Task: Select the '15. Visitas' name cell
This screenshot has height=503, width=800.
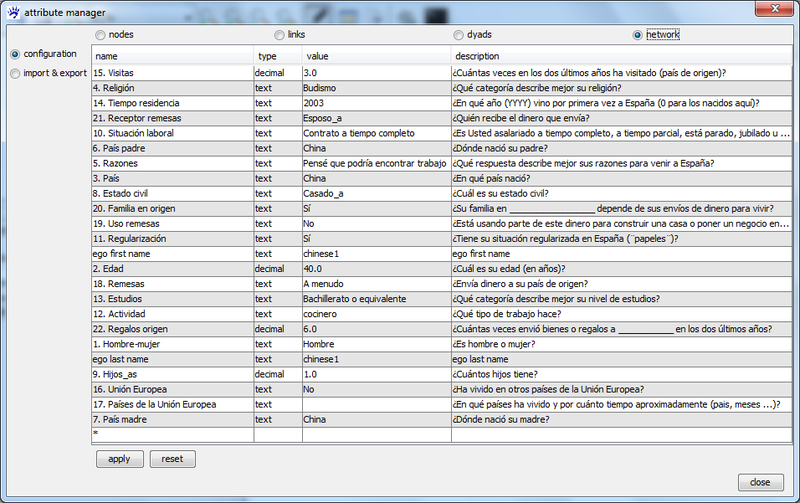Action: [x=172, y=73]
